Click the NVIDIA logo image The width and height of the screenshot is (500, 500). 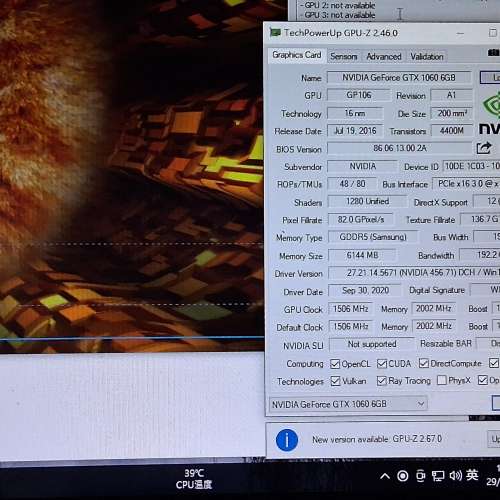pos(491,113)
